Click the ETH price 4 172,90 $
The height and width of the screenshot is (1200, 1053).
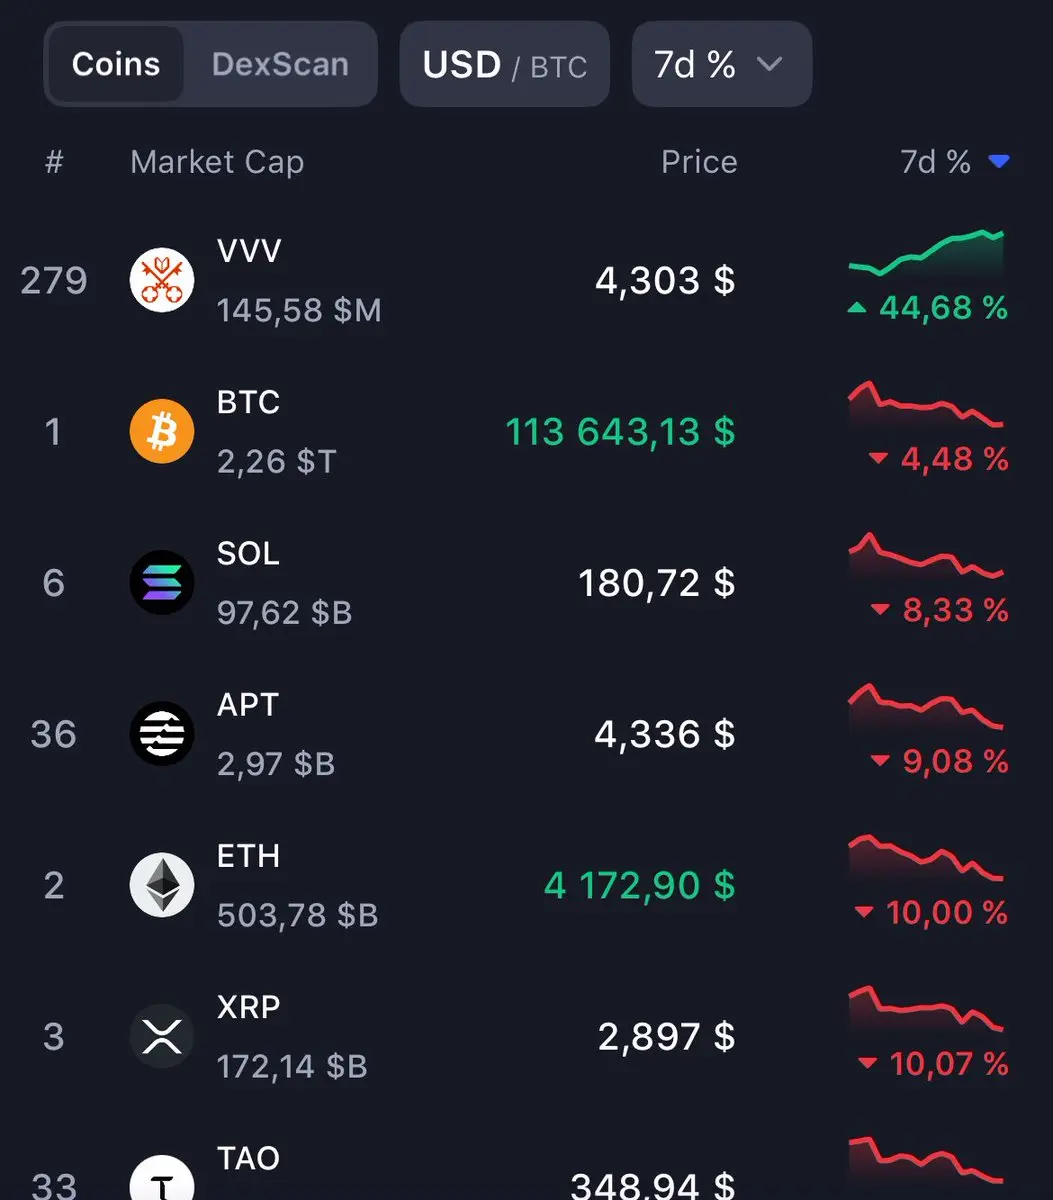click(x=639, y=885)
